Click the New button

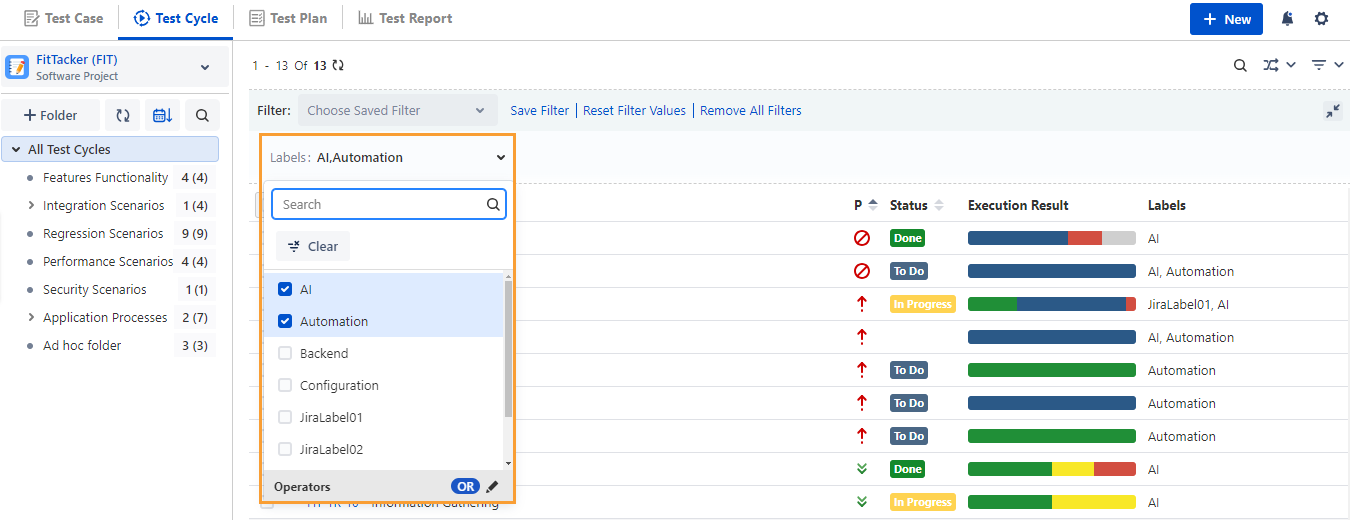(1226, 19)
